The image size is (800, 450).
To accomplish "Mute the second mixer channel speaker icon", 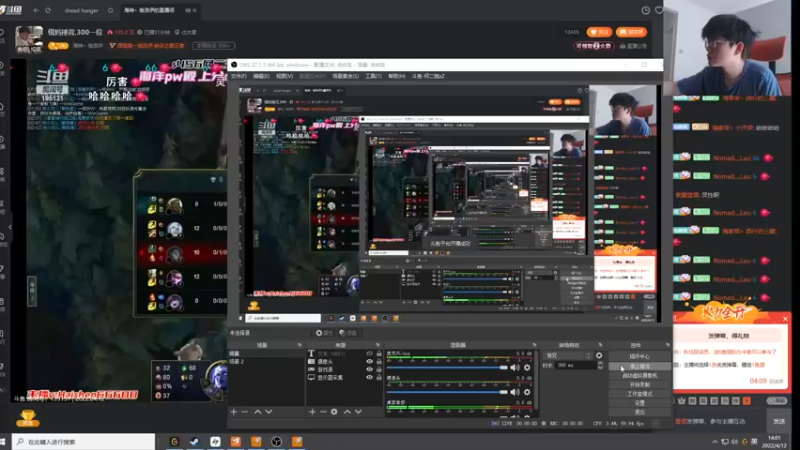I will click(x=515, y=392).
